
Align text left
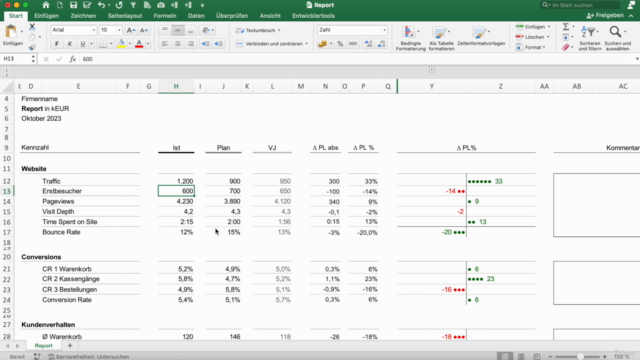click(x=164, y=44)
